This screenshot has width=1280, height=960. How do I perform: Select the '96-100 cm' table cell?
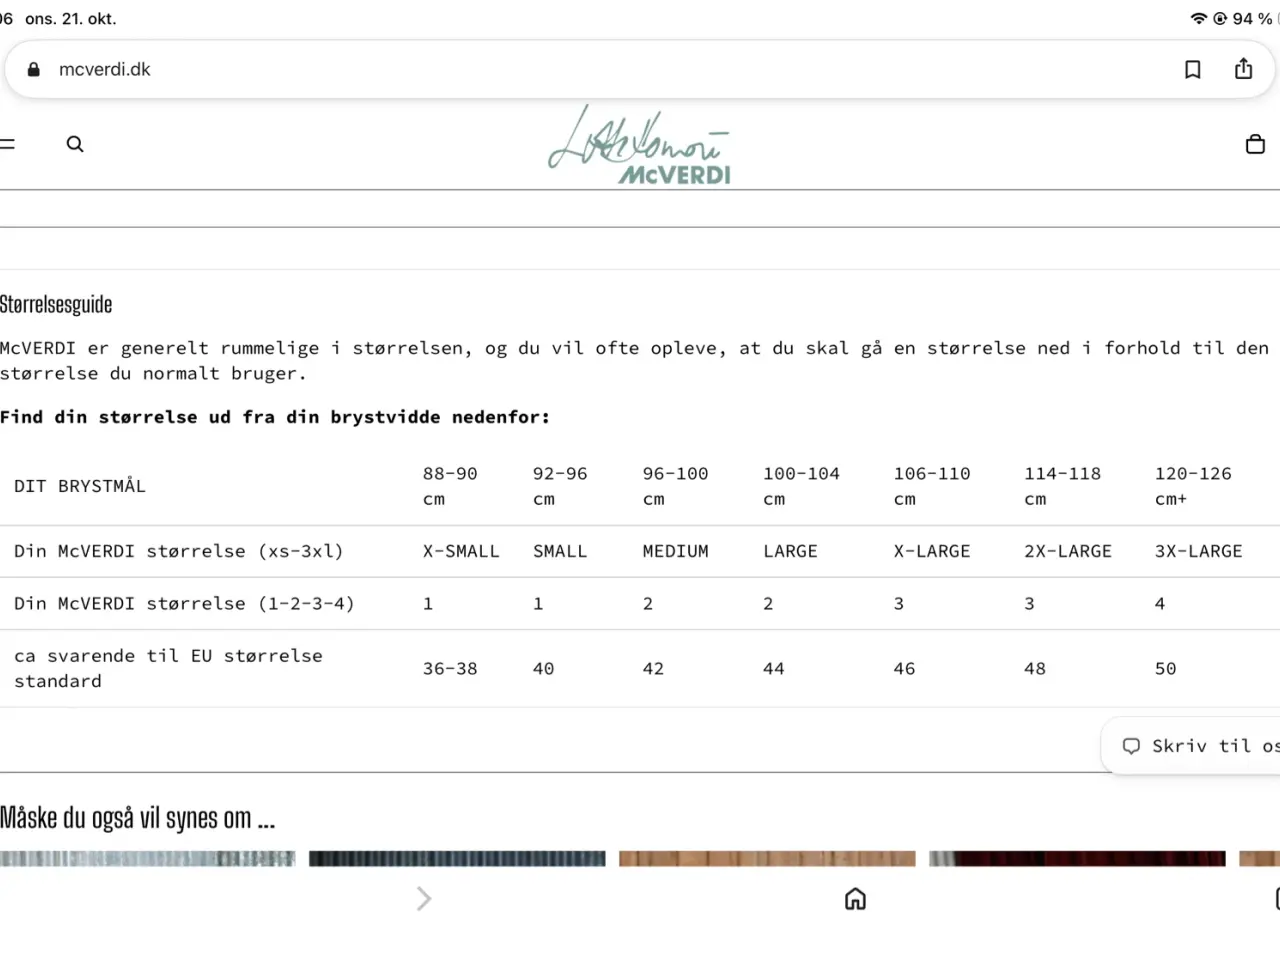click(675, 486)
